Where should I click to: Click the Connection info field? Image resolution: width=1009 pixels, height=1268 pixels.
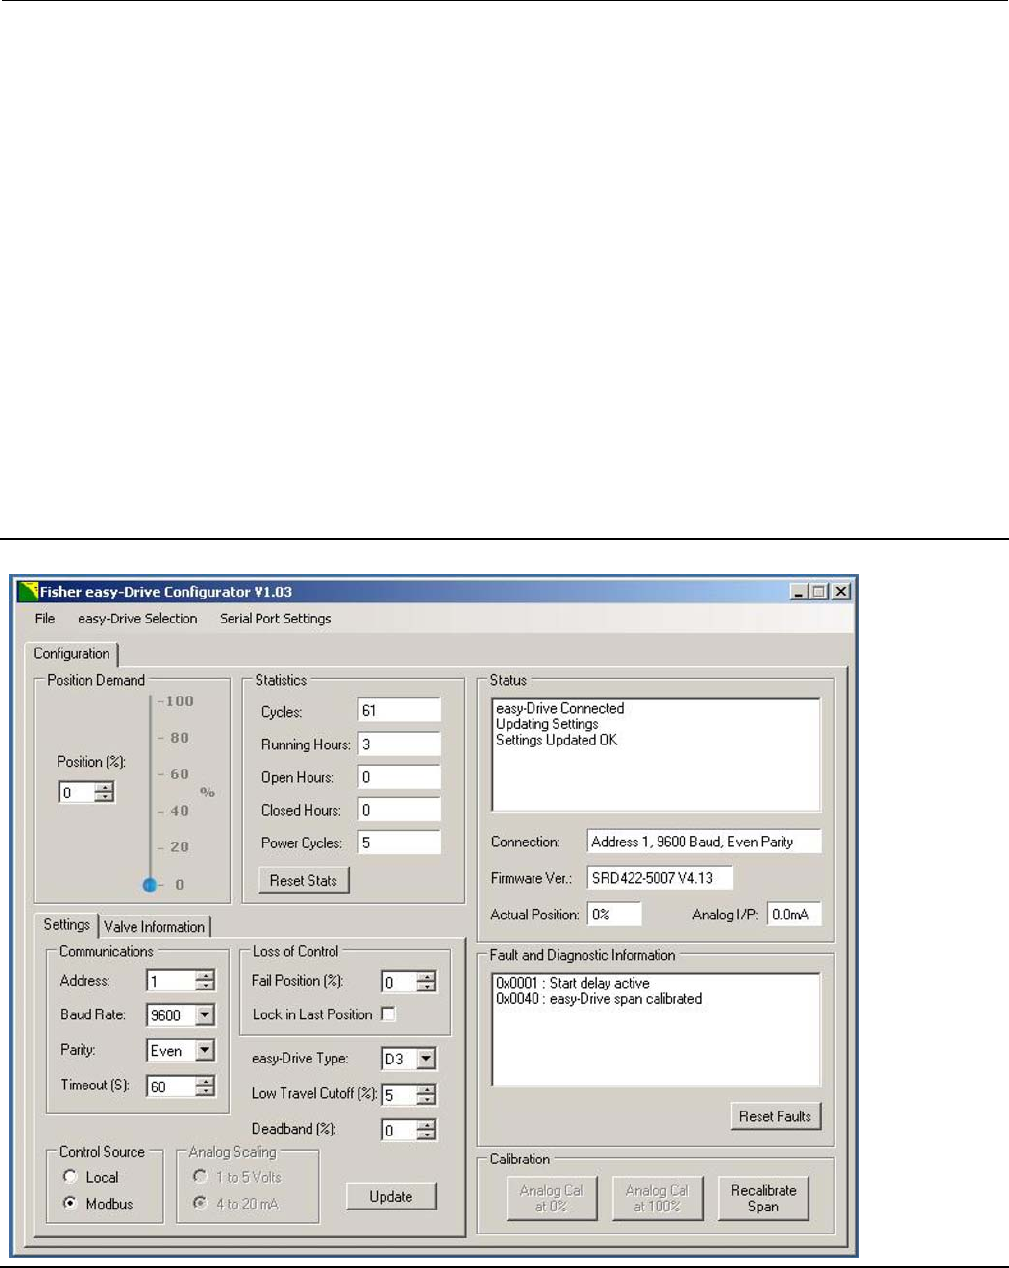704,842
